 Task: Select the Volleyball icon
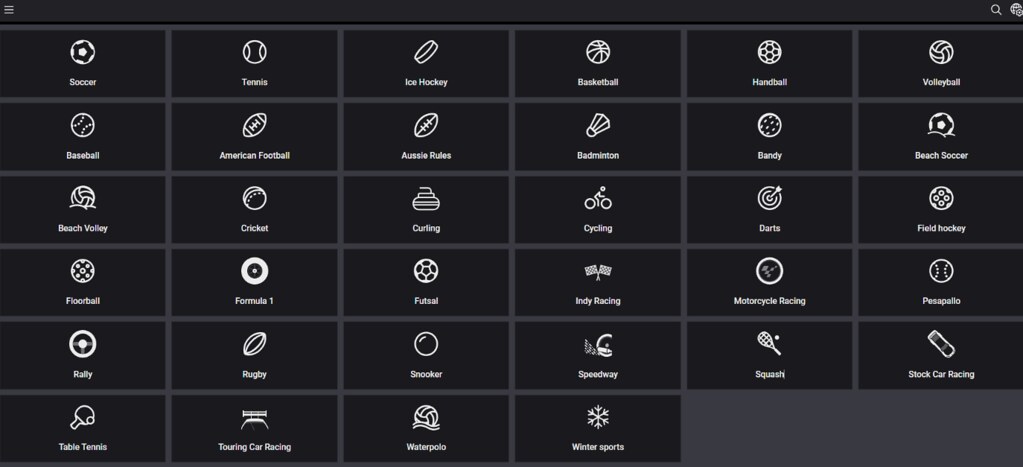pos(941,52)
